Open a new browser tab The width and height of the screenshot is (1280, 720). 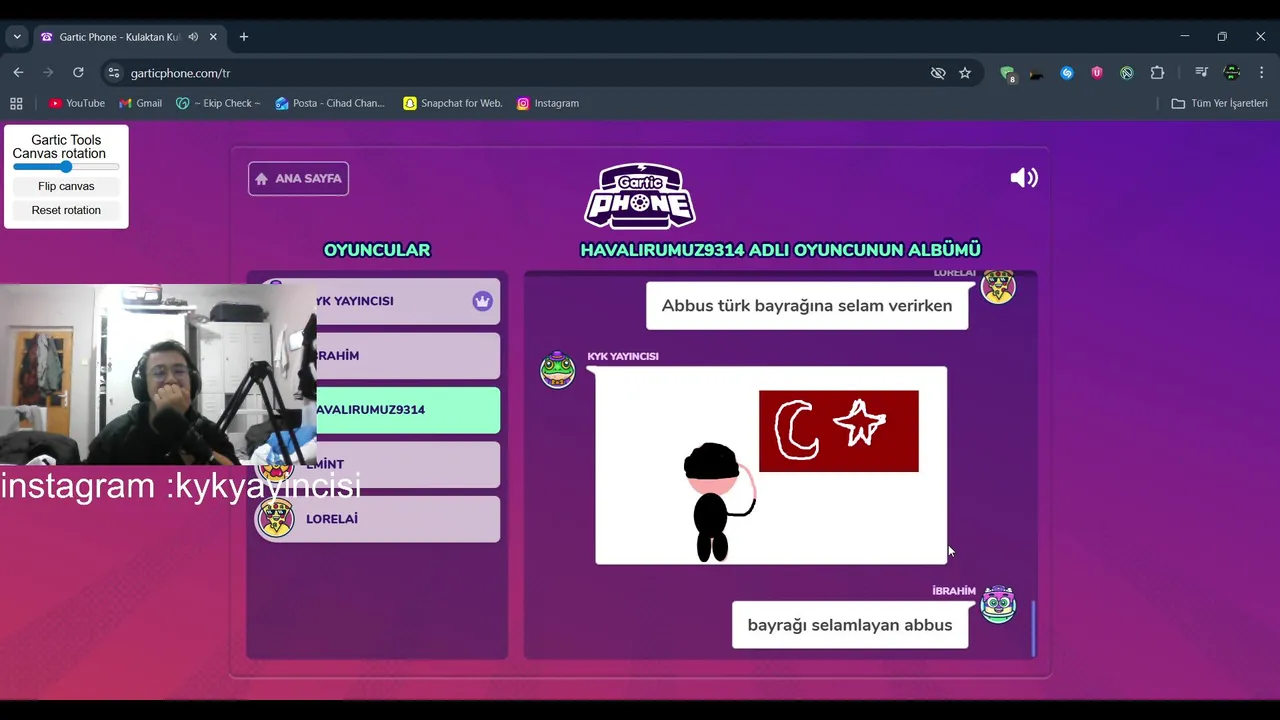click(x=244, y=37)
